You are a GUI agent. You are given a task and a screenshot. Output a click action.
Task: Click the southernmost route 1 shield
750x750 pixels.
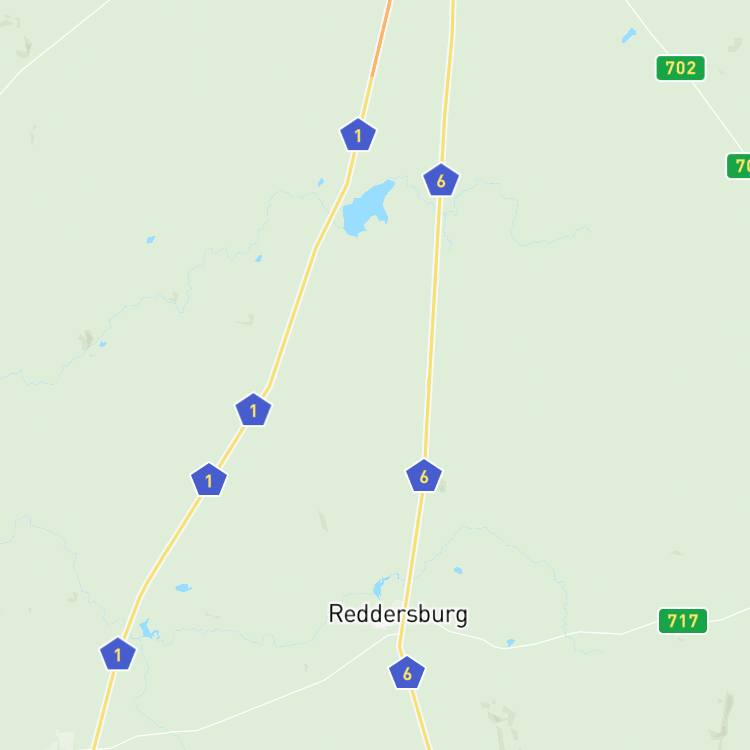tap(118, 654)
